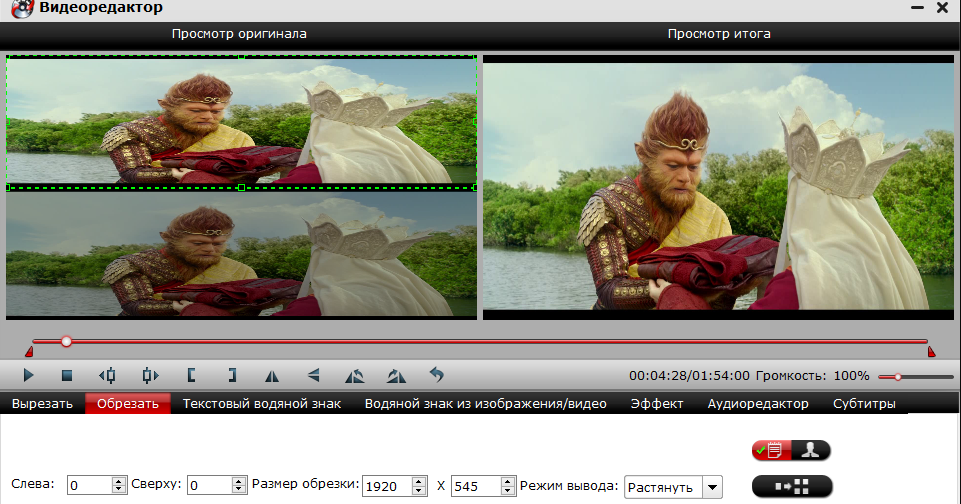961x504 pixels.
Task: Open the Субтитры tab
Action: pos(864,403)
